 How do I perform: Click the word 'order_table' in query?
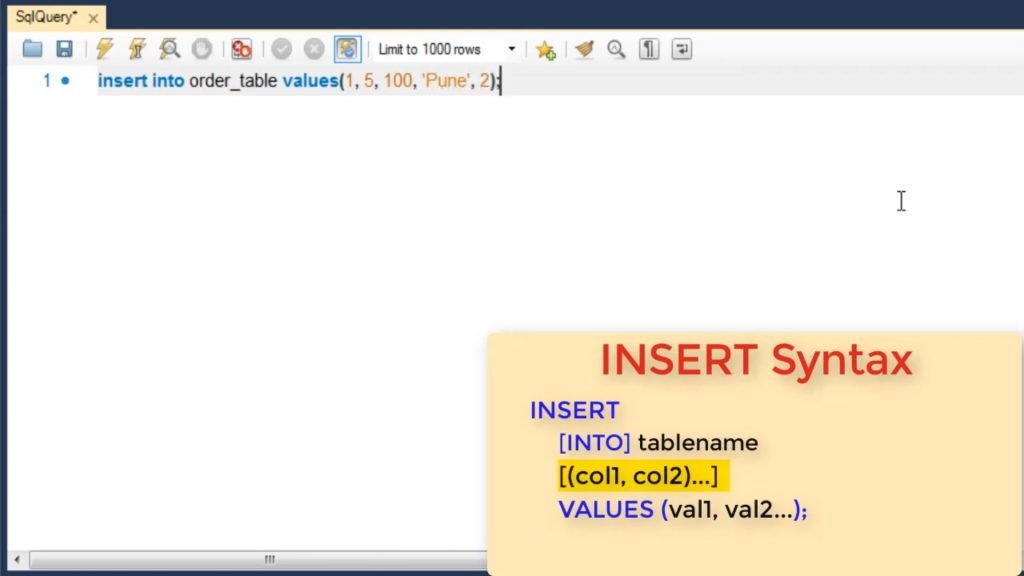pos(233,81)
